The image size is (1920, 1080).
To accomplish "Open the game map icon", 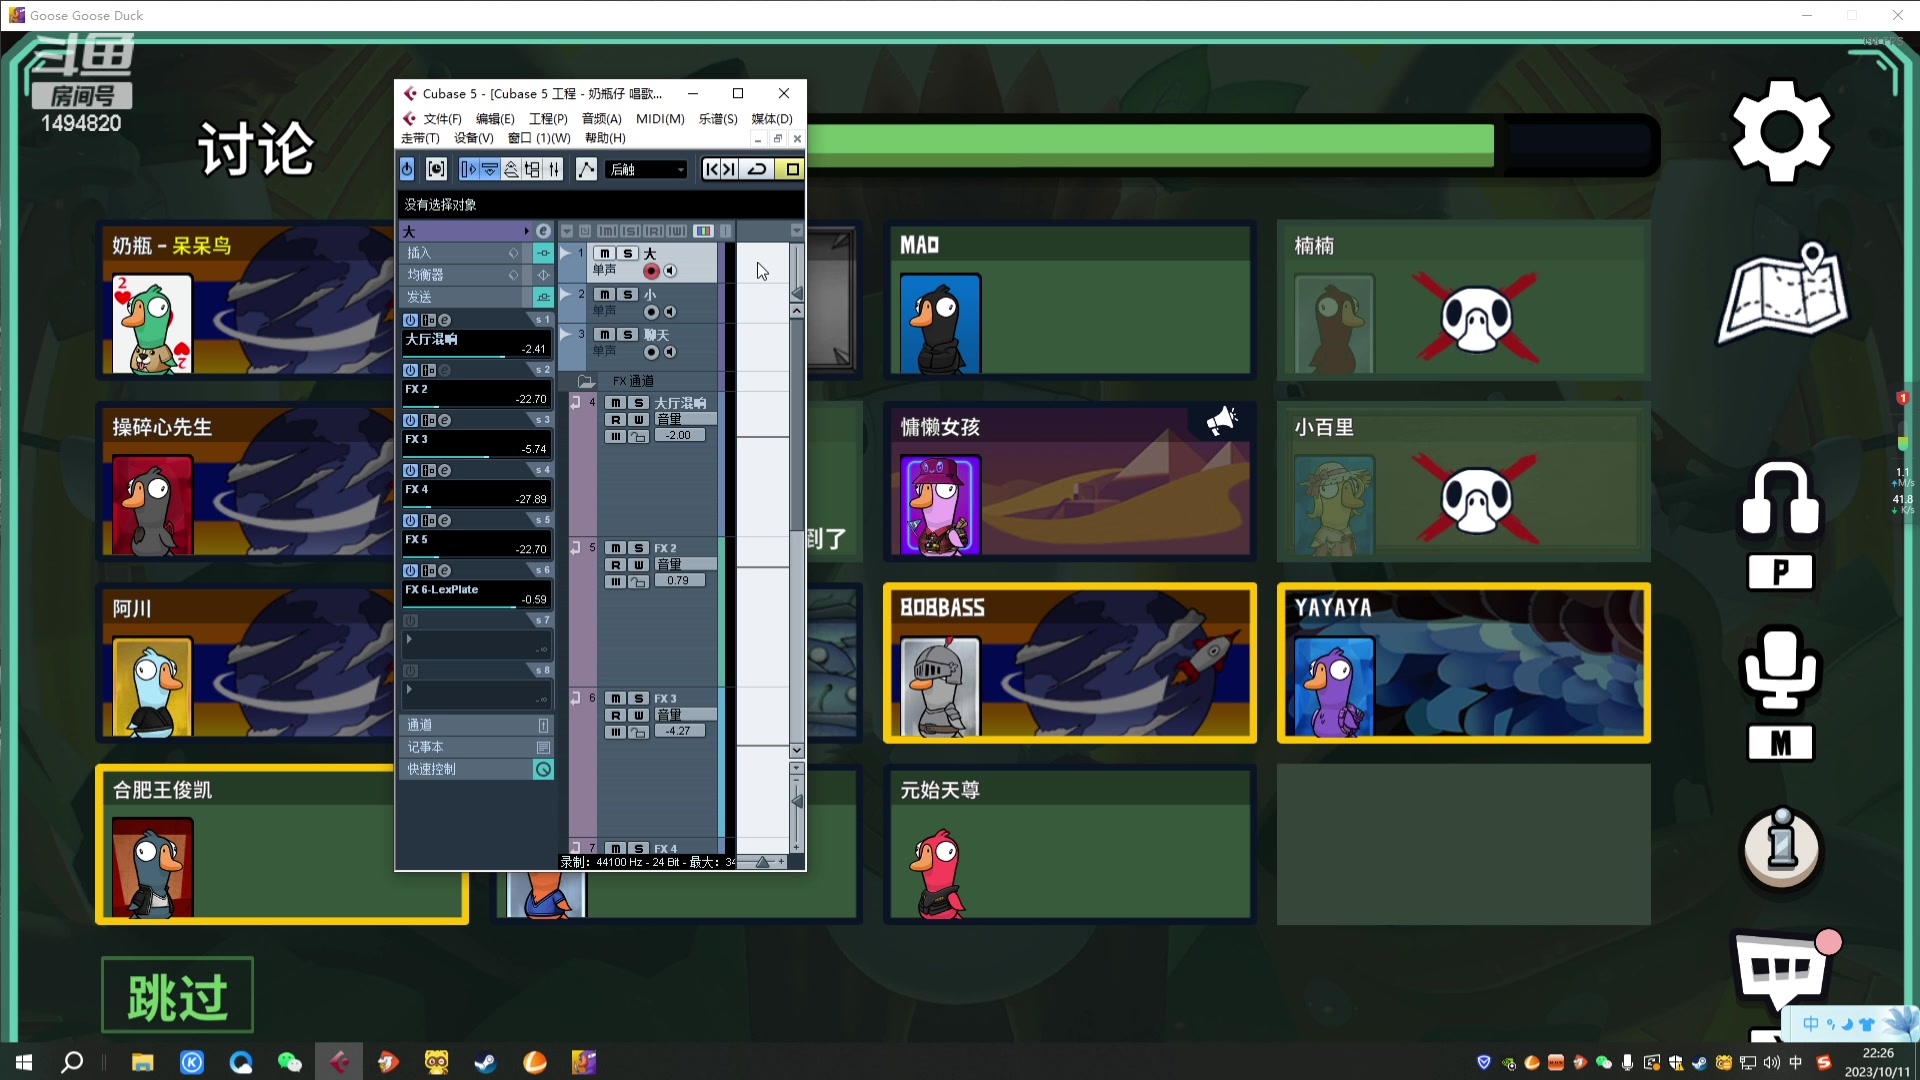I will [1783, 295].
